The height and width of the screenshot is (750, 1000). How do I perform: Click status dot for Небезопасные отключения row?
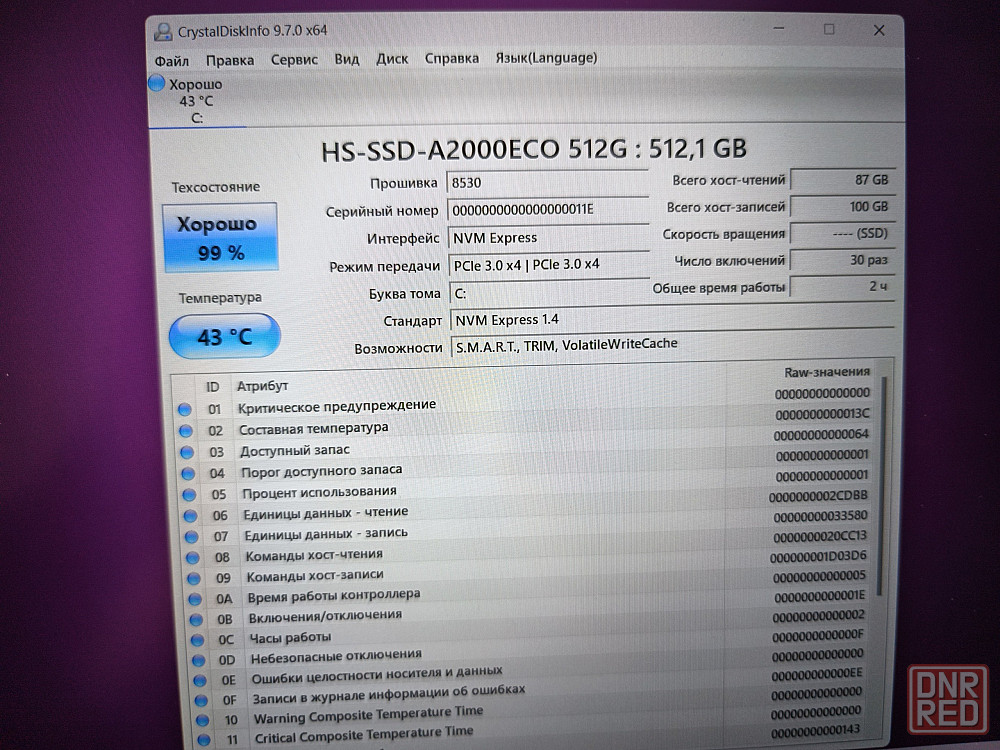[199, 660]
